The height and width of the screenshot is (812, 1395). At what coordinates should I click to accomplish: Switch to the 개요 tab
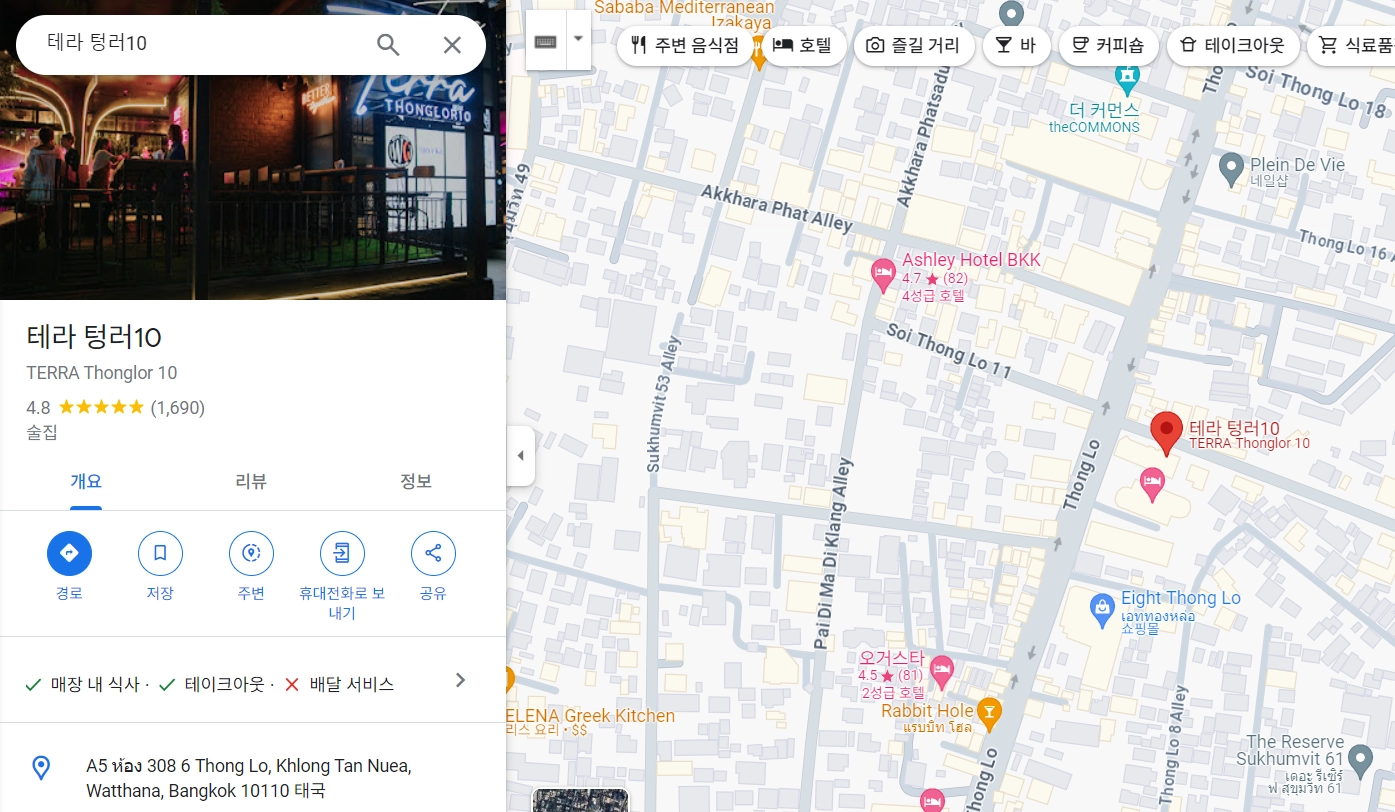(86, 482)
